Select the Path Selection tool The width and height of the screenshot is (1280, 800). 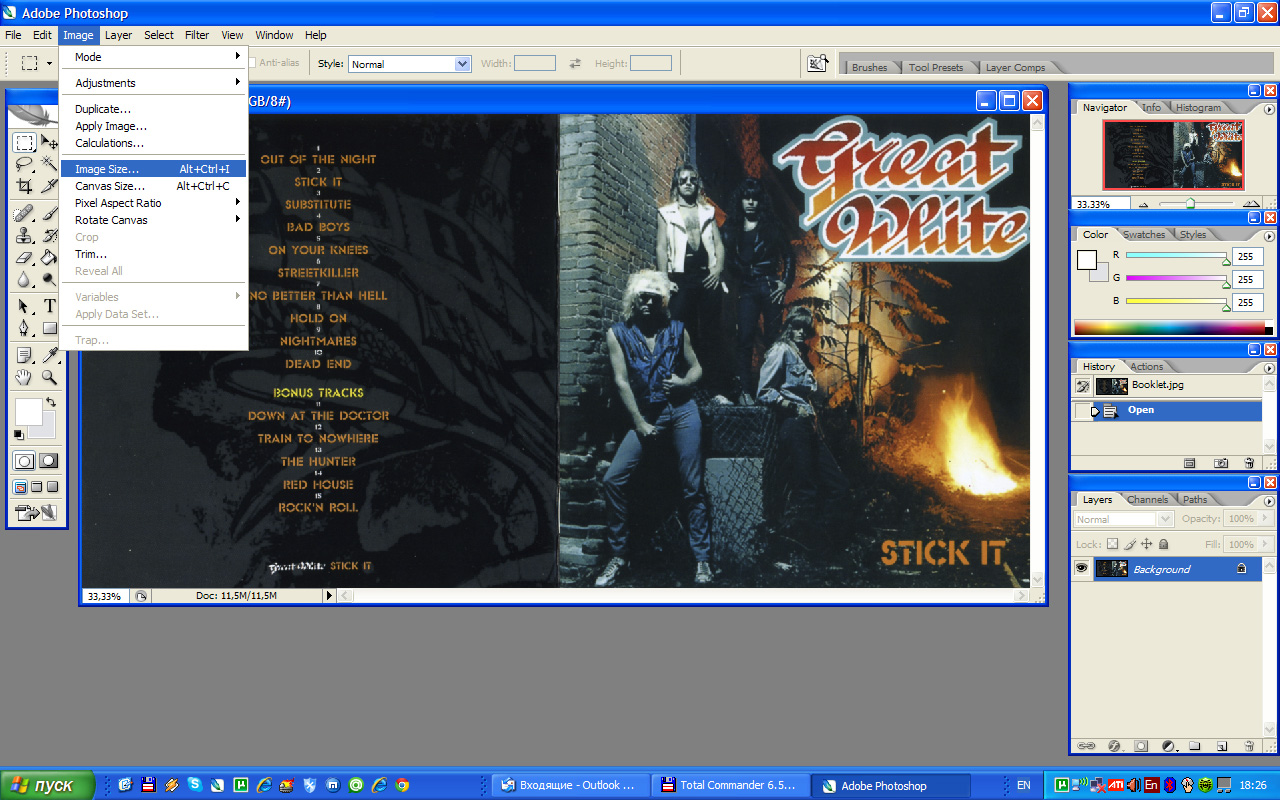(x=25, y=306)
